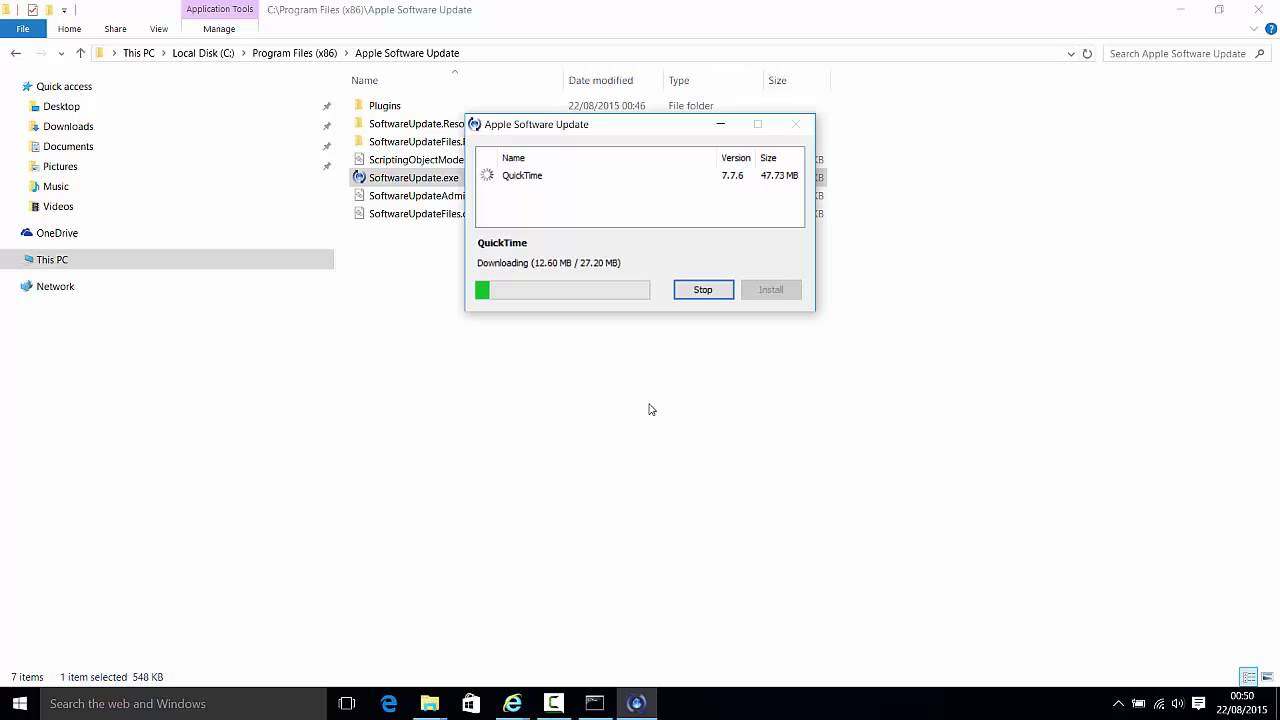
Task: Select the Application Tools contextual tab
Action: point(220,9)
